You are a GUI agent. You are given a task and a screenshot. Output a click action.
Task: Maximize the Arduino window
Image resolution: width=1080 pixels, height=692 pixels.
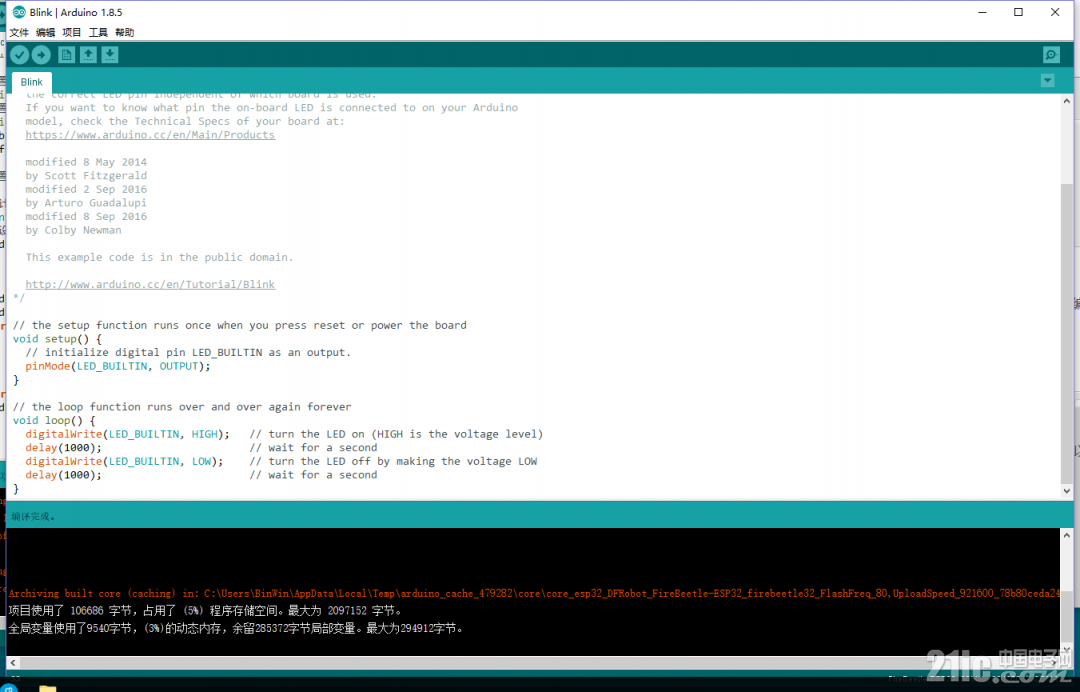pos(1019,12)
